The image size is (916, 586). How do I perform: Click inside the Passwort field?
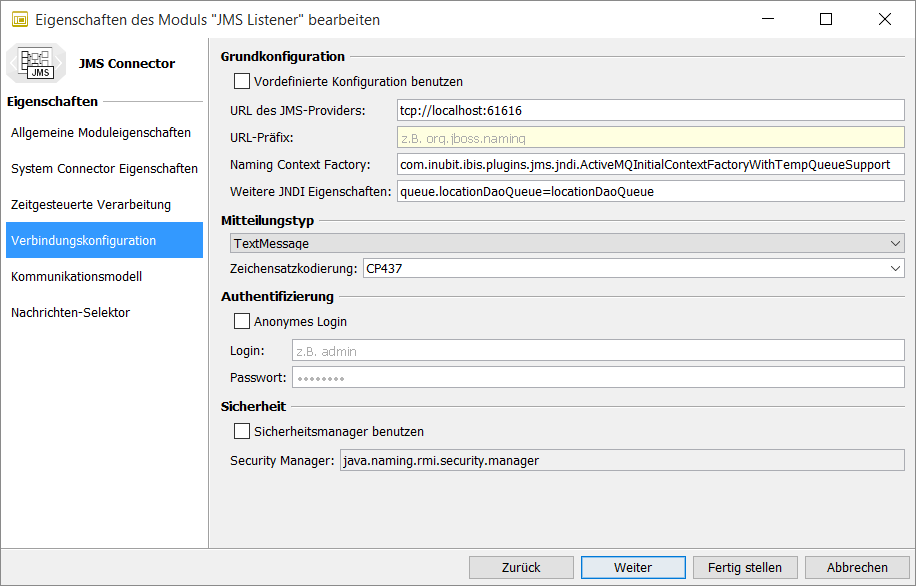point(598,377)
